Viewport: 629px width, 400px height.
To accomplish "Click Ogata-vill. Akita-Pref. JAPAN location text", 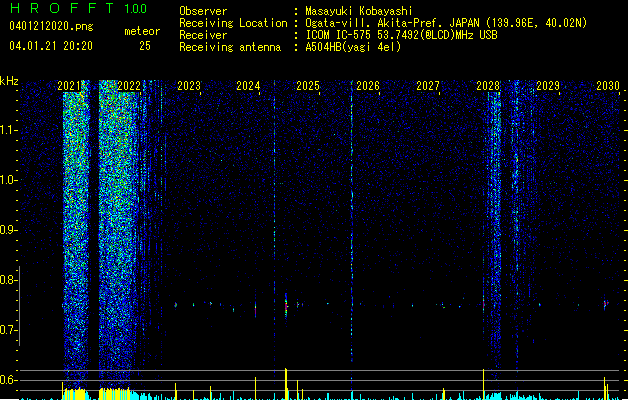I will click(446, 23).
